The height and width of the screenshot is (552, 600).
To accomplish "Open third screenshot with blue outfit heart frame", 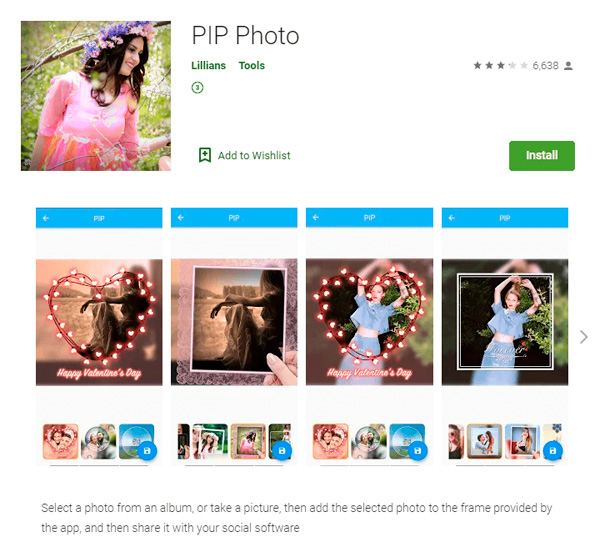I will point(370,337).
